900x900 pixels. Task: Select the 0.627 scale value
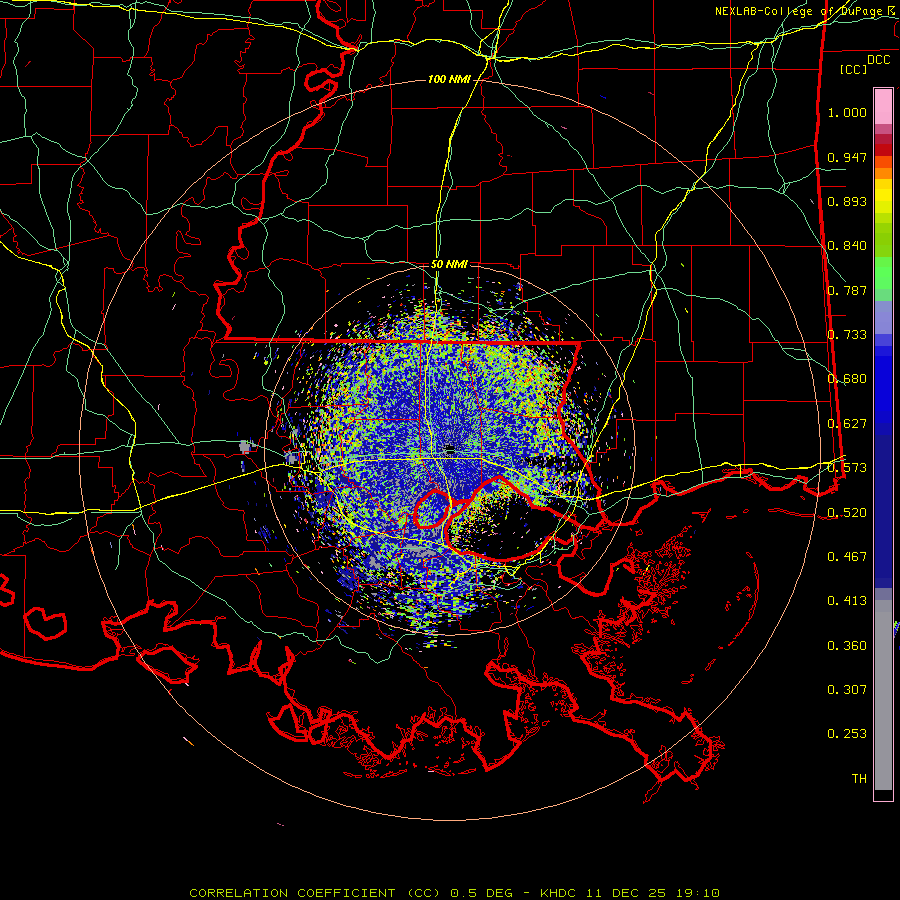847,424
